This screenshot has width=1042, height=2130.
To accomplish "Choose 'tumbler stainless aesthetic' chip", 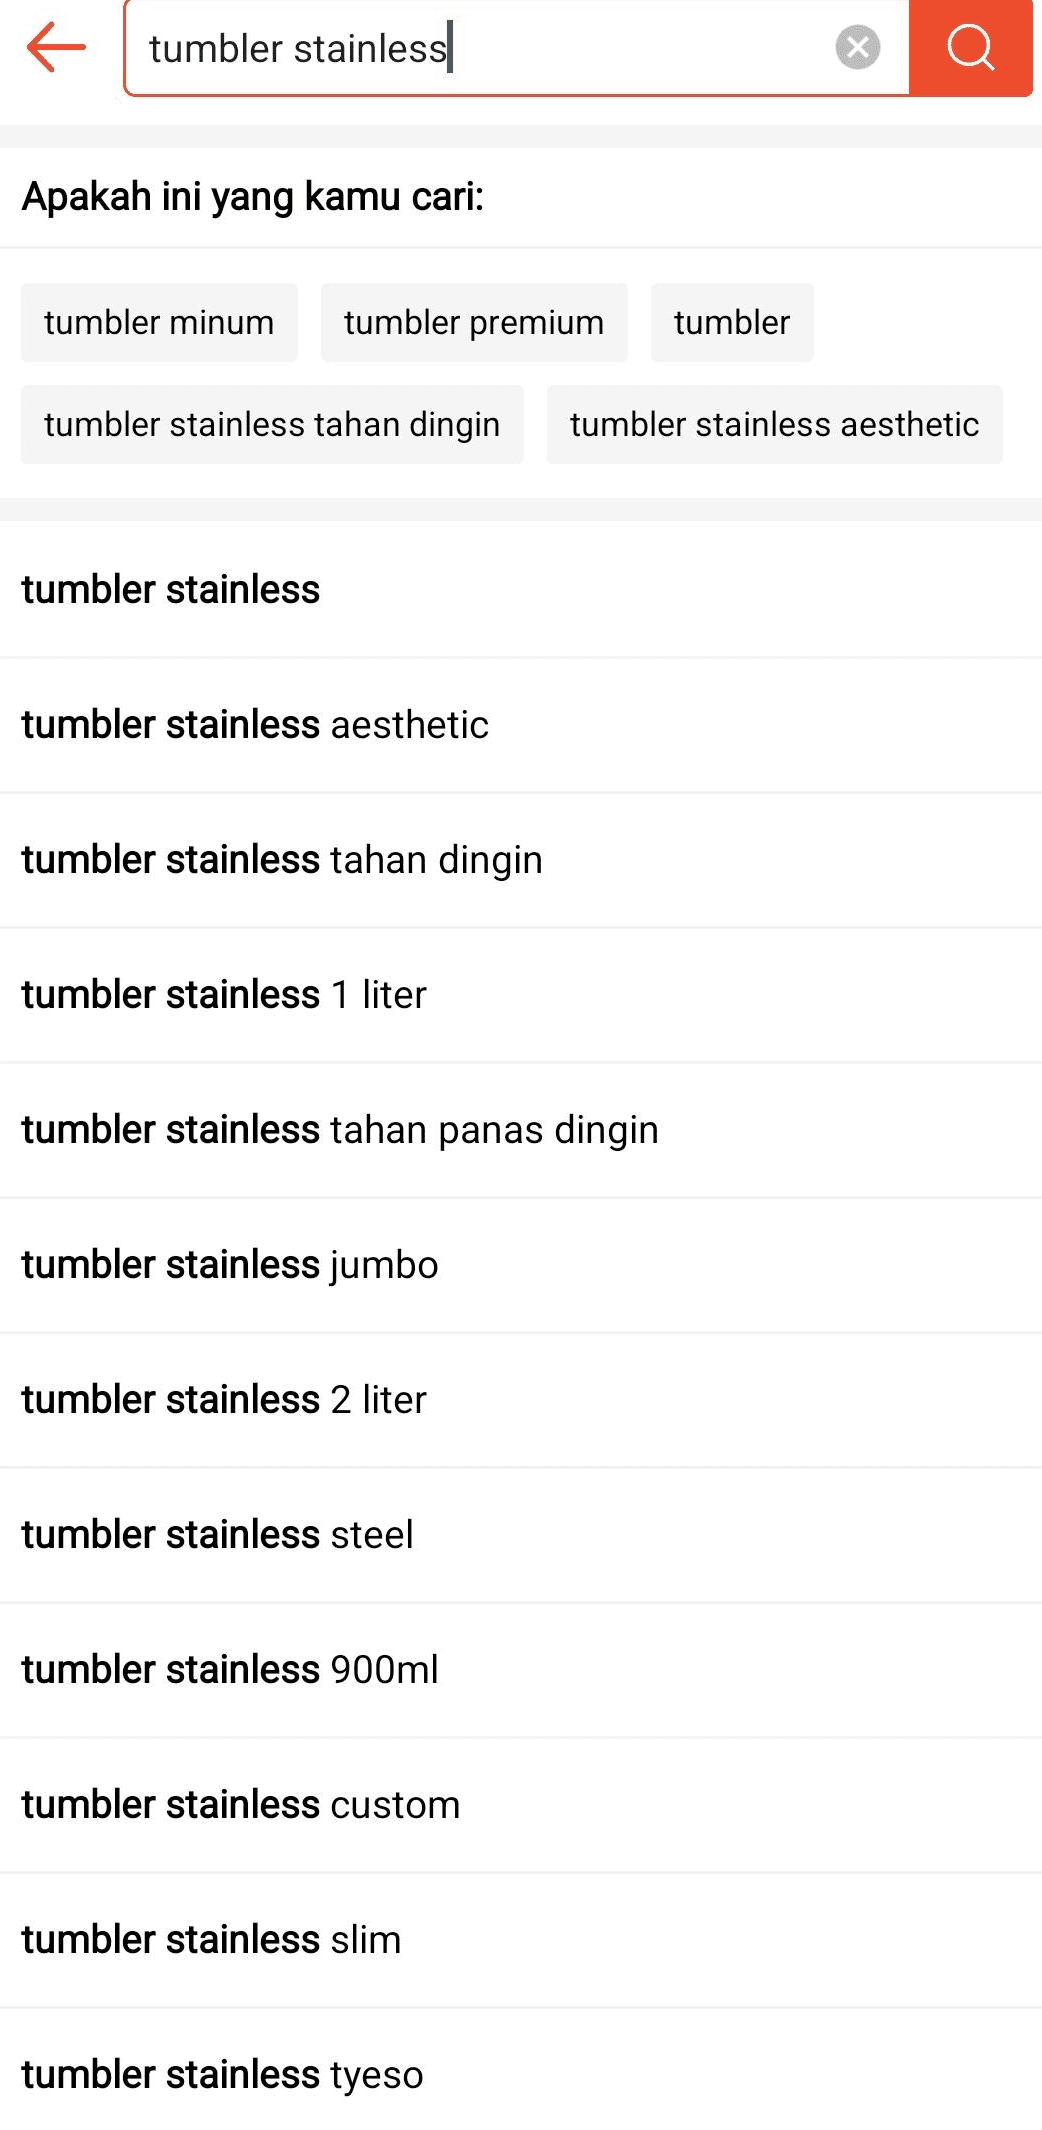I will pyautogui.click(x=773, y=424).
